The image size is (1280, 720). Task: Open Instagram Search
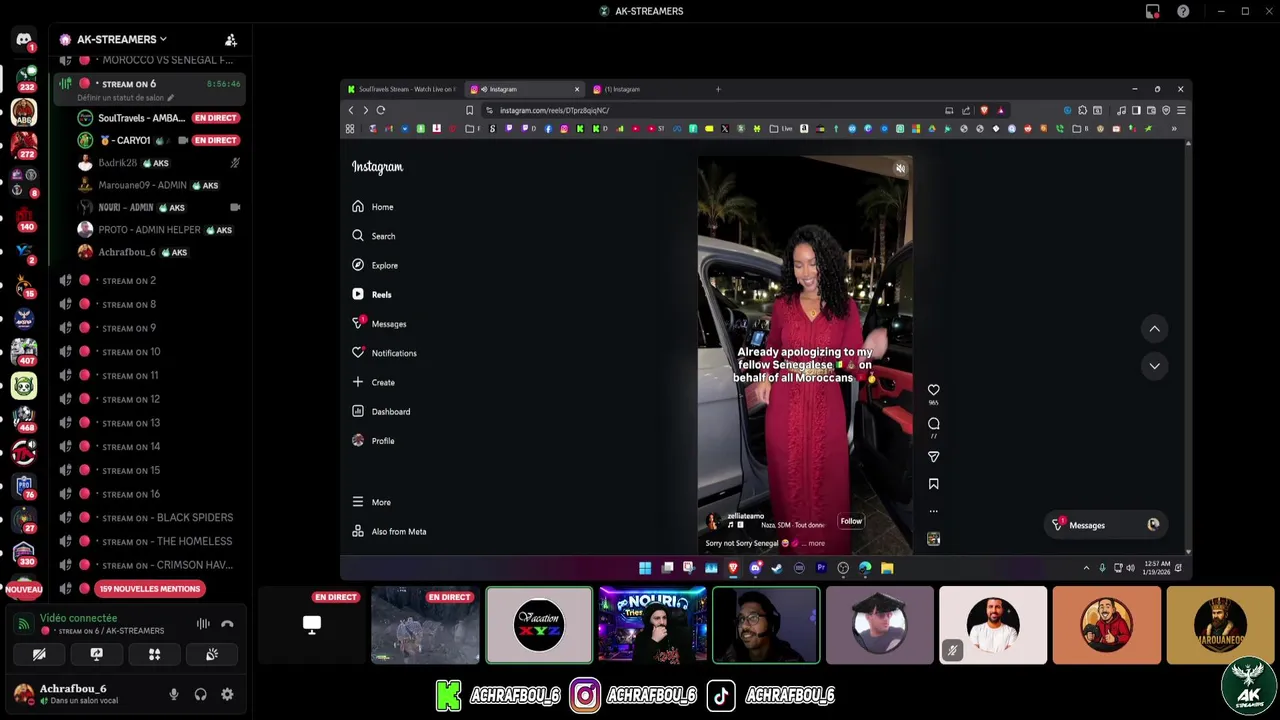[373, 236]
